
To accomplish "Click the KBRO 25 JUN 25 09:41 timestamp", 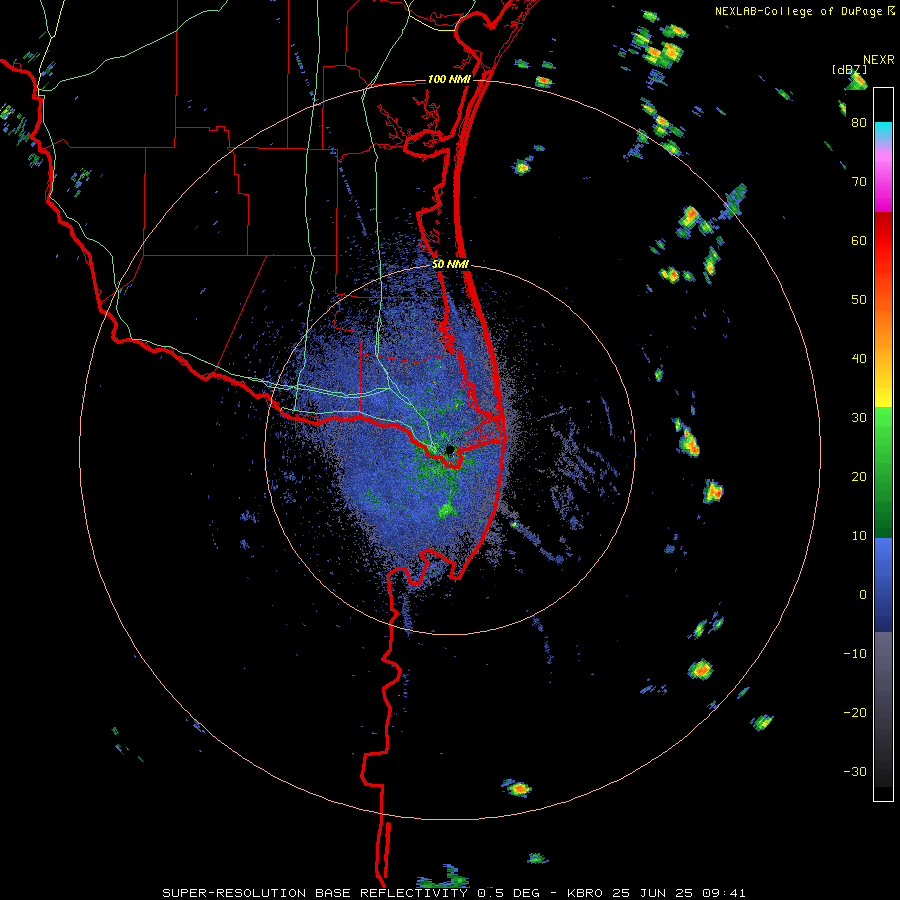I will [x=656, y=893].
